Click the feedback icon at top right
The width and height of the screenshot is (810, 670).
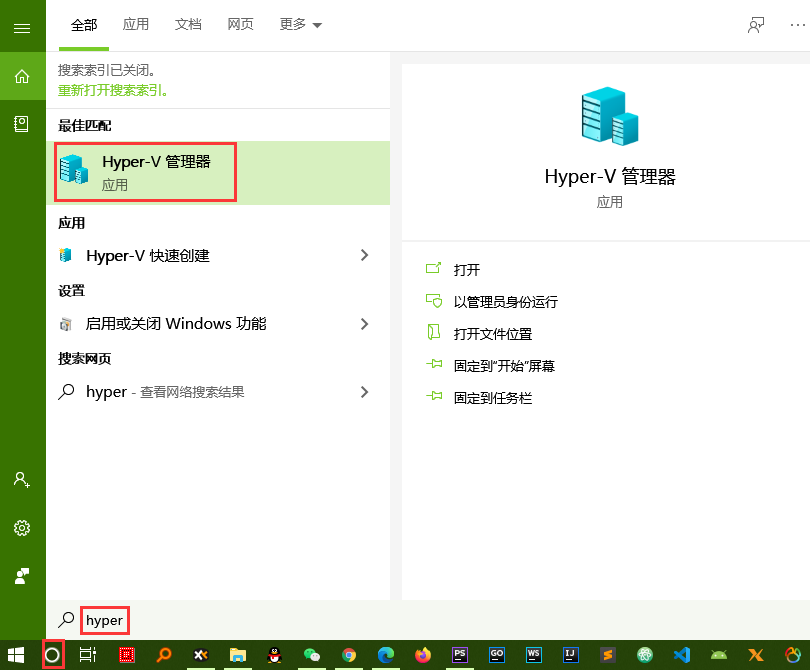click(756, 25)
